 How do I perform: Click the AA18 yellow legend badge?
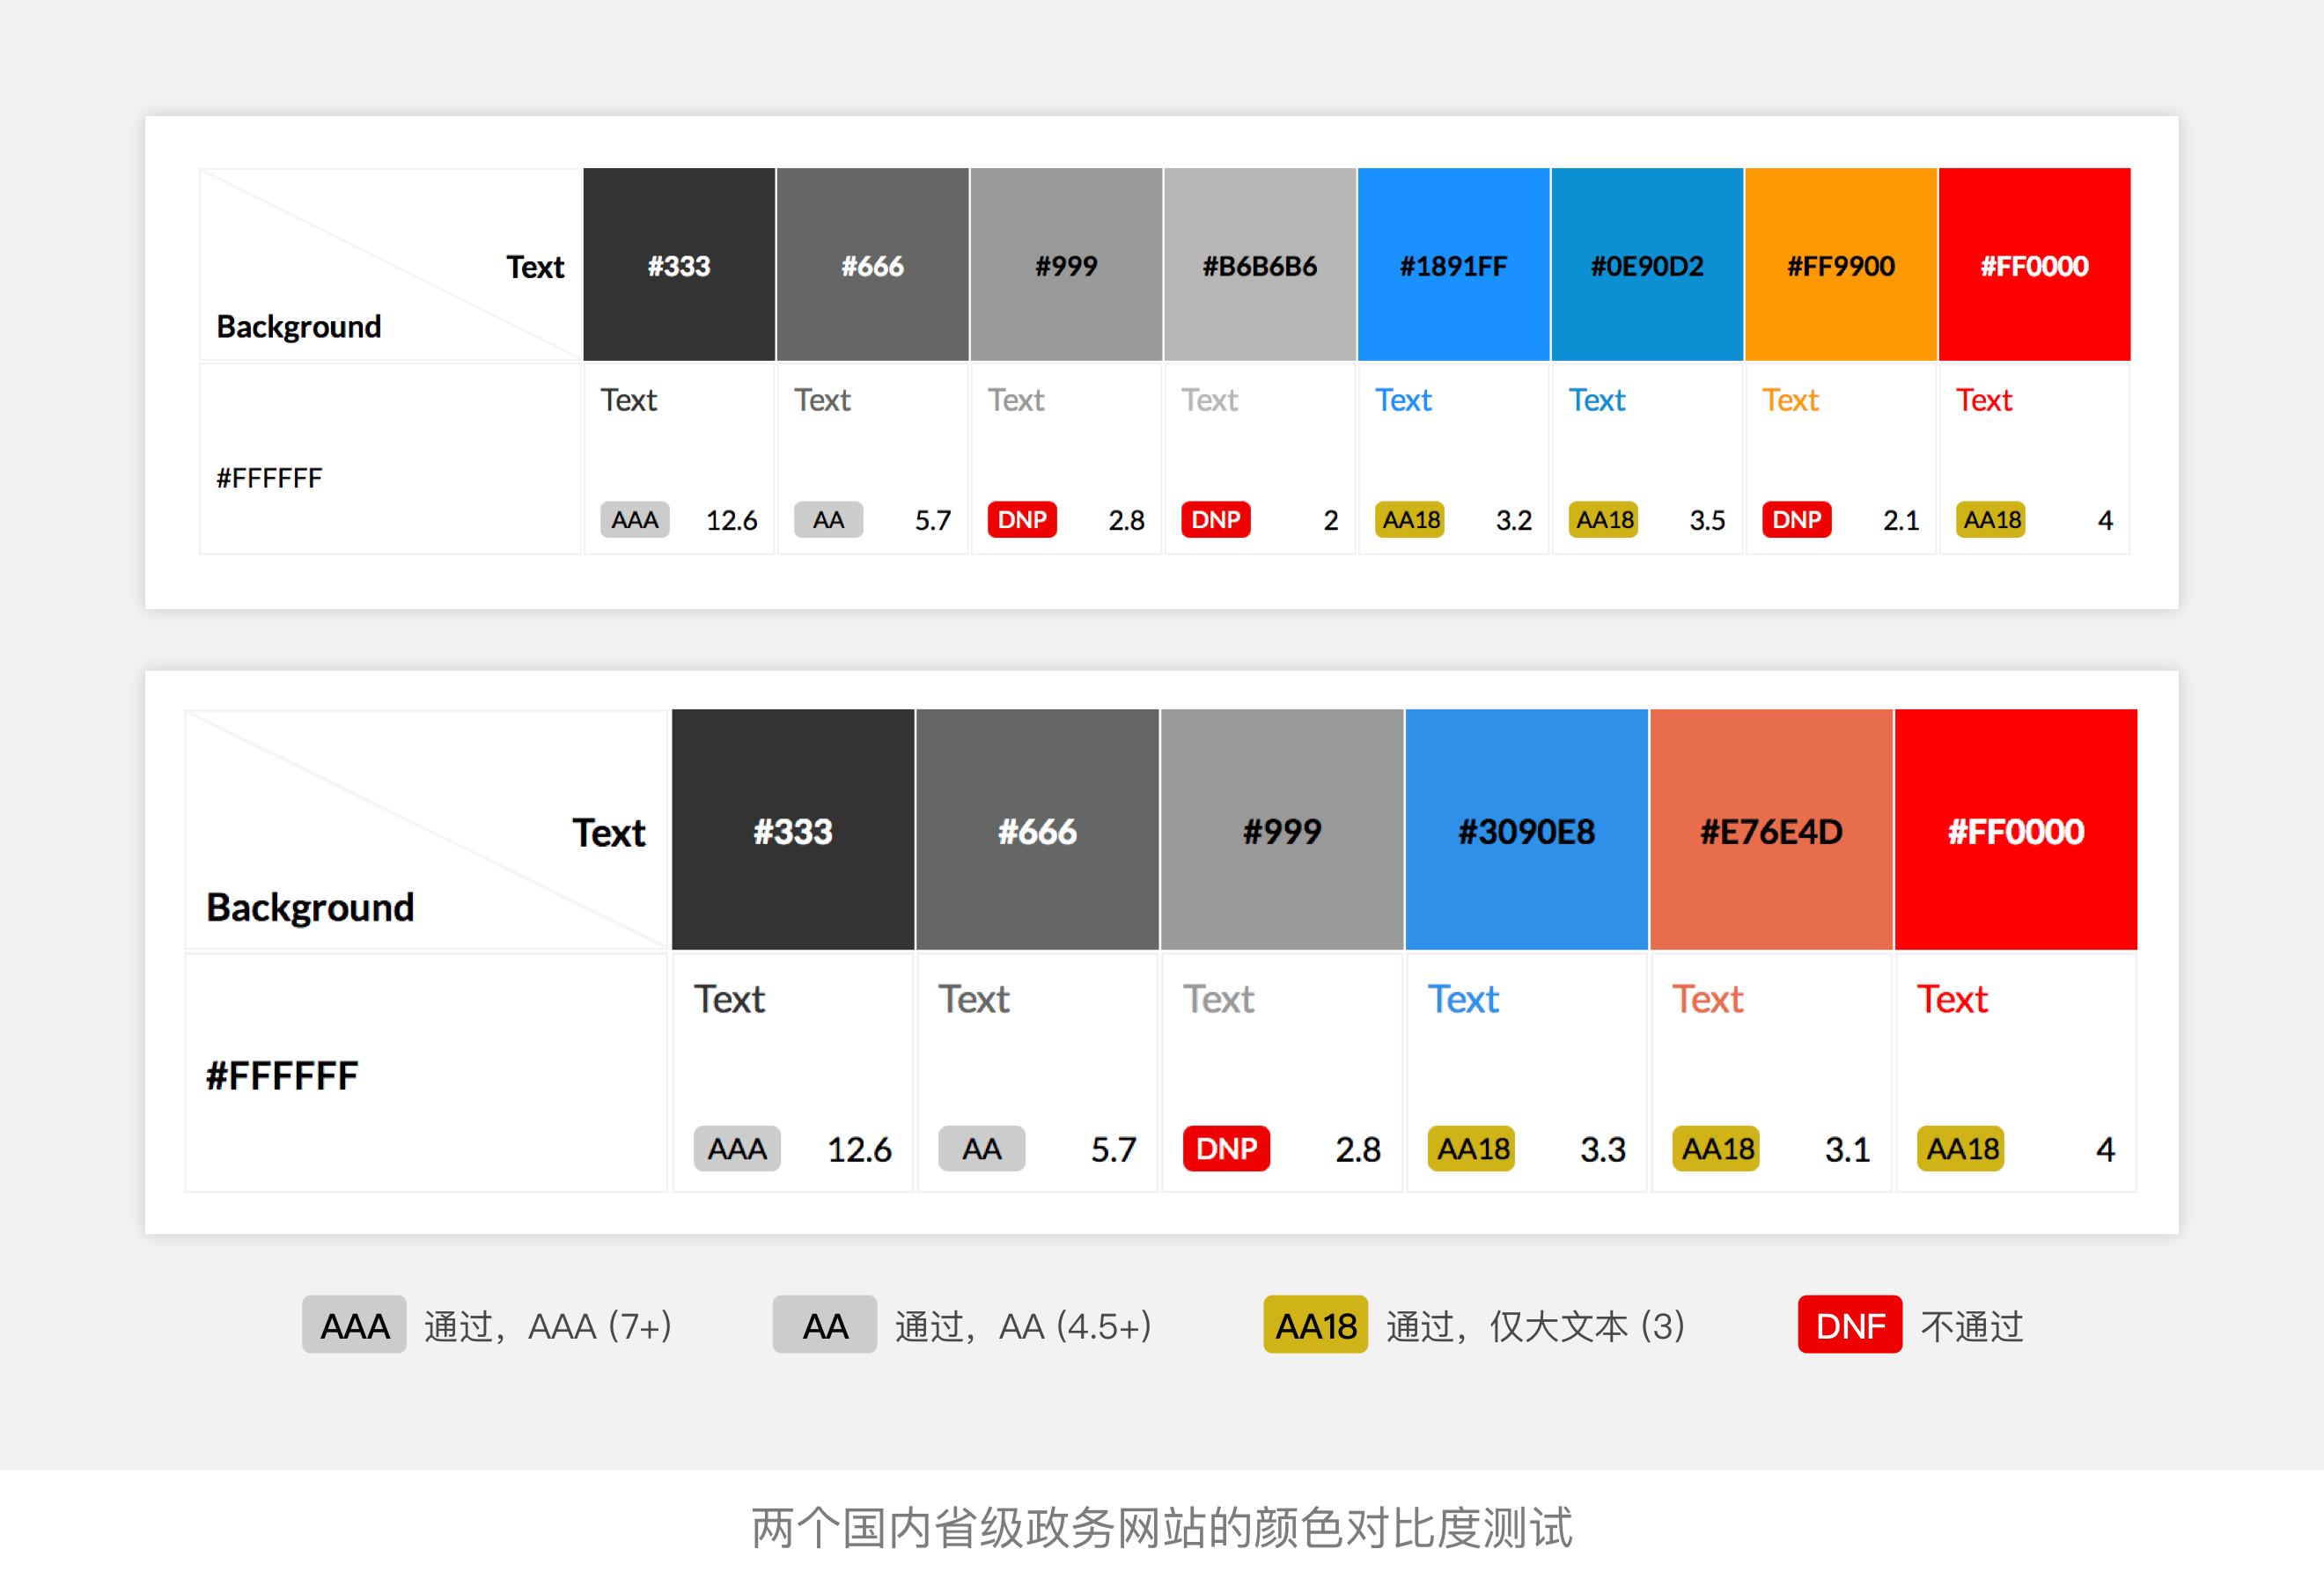1315,1325
